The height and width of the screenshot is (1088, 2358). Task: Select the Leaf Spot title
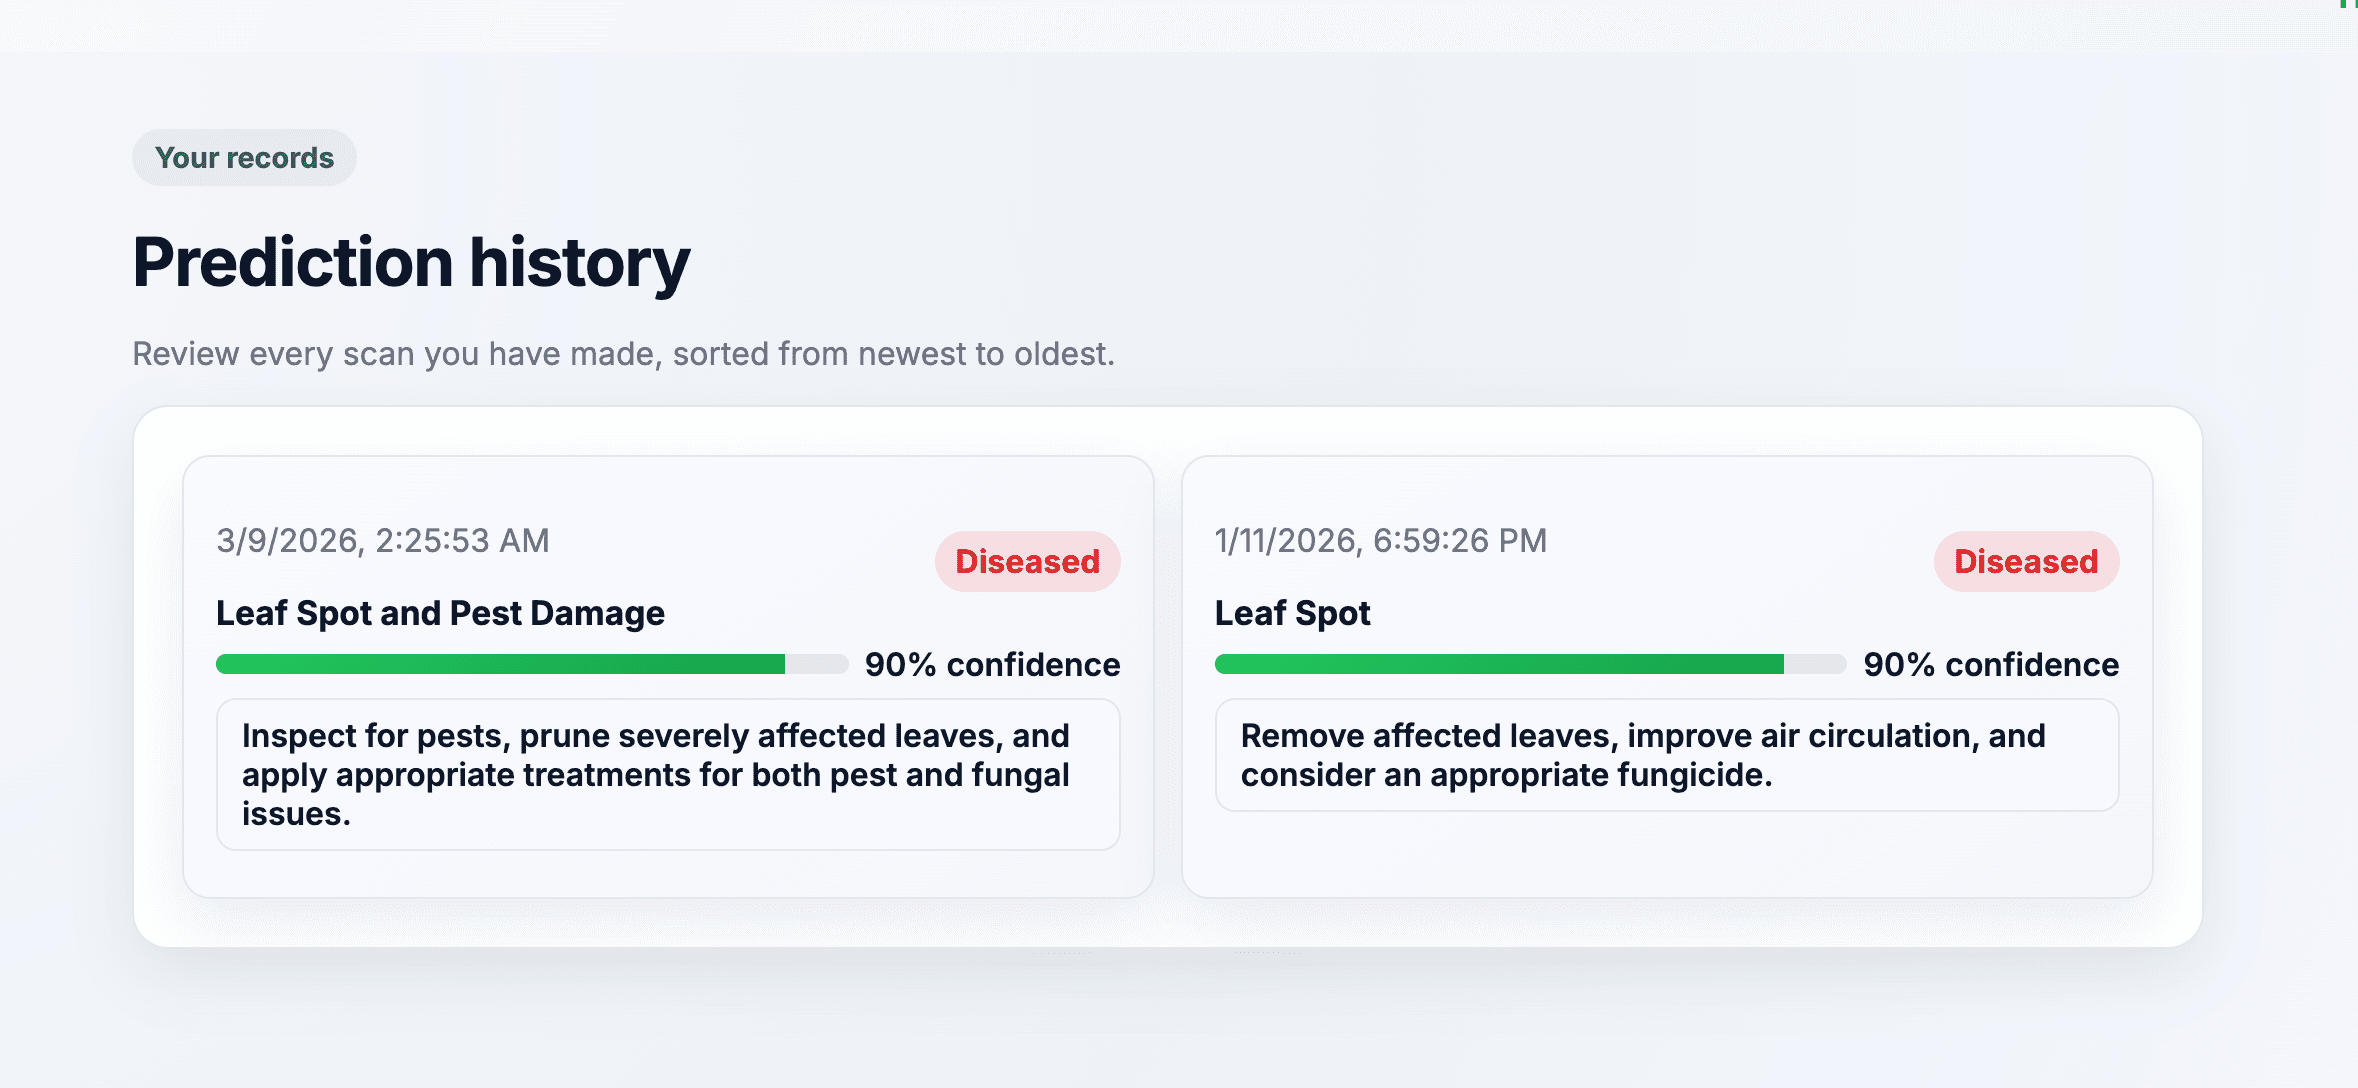pyautogui.click(x=1292, y=613)
